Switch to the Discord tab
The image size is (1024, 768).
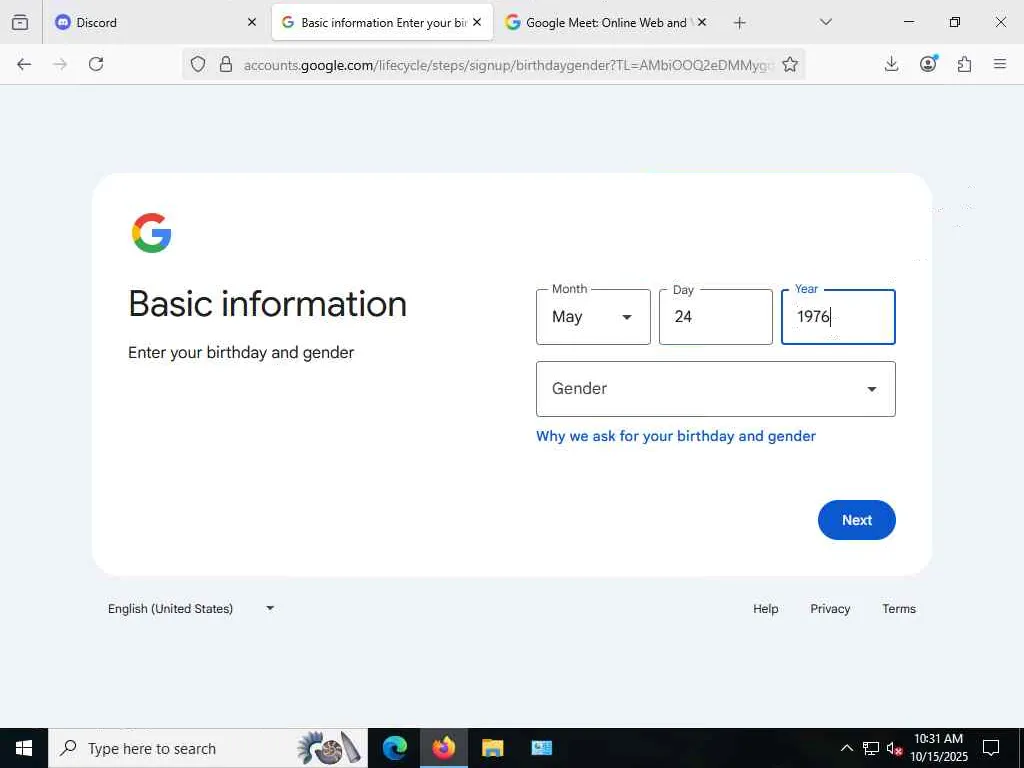(155, 22)
